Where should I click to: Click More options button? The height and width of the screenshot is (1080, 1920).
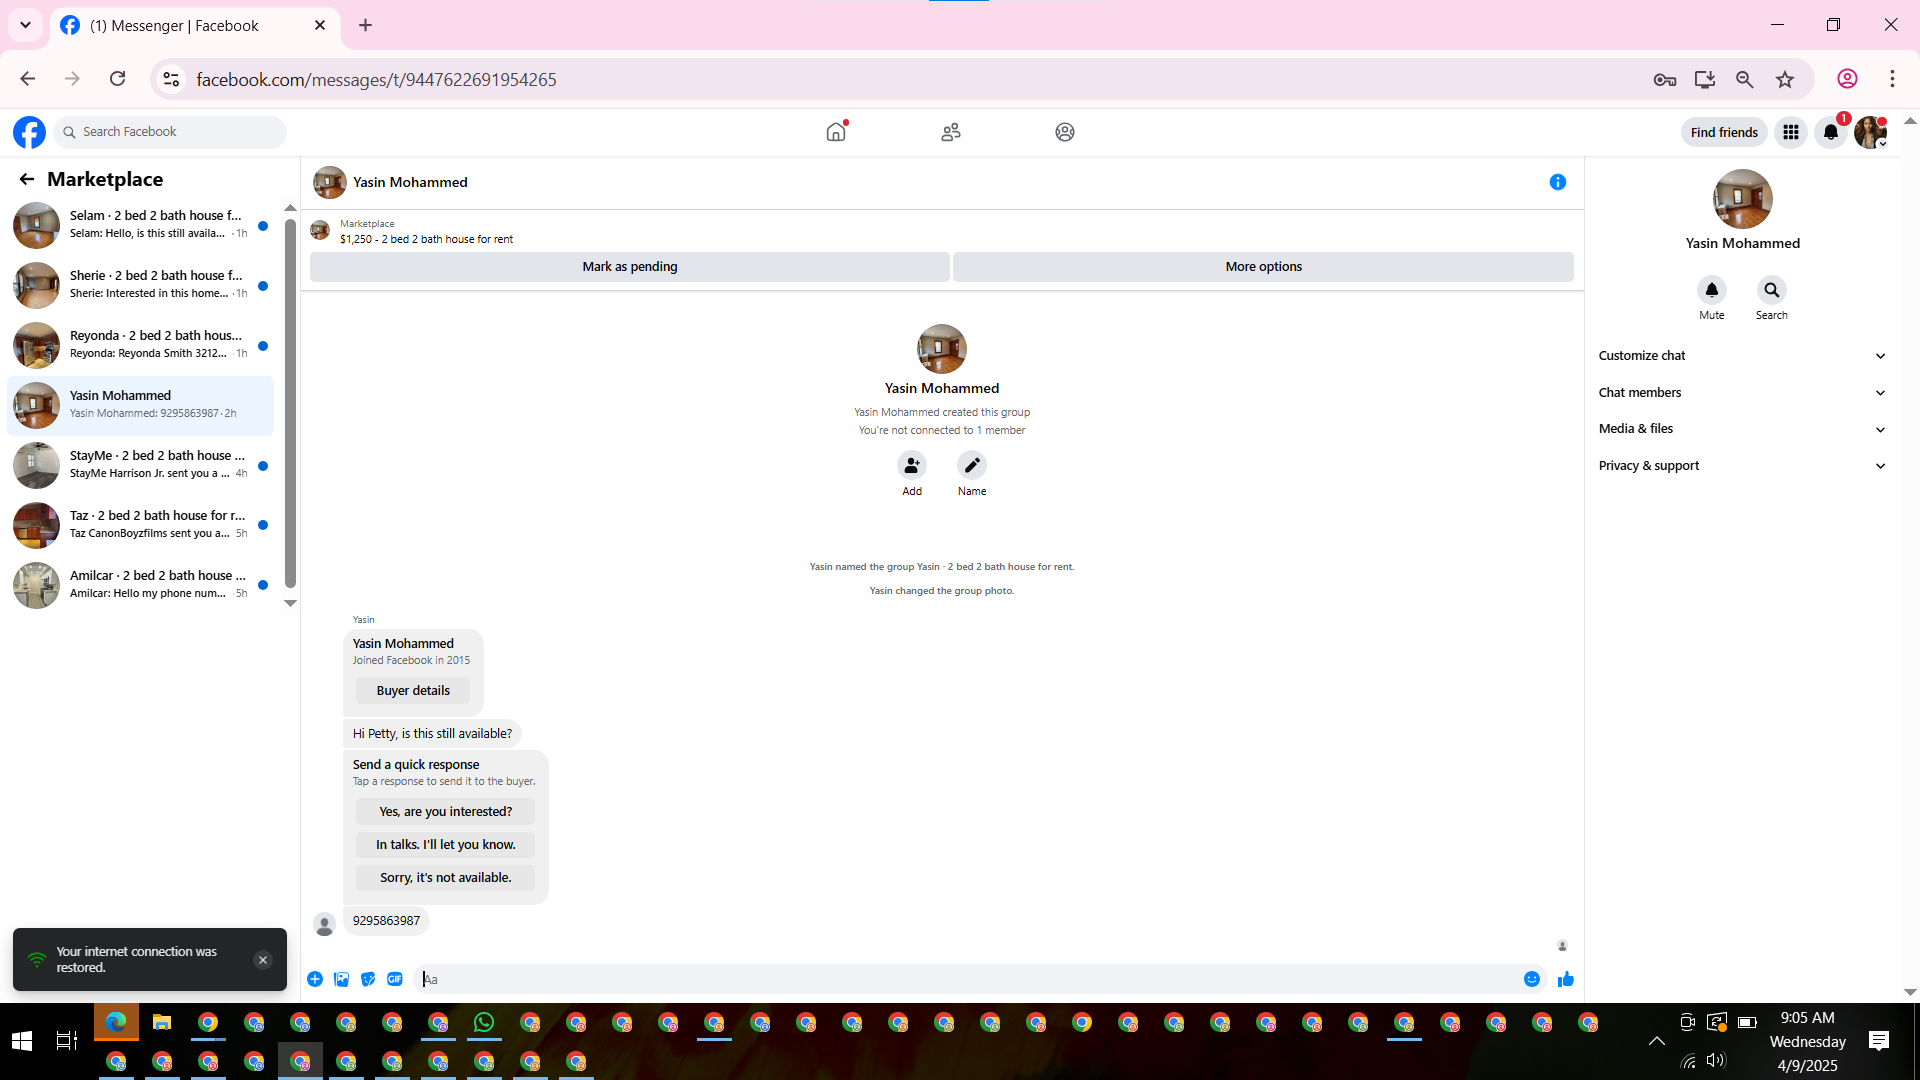[1263, 267]
